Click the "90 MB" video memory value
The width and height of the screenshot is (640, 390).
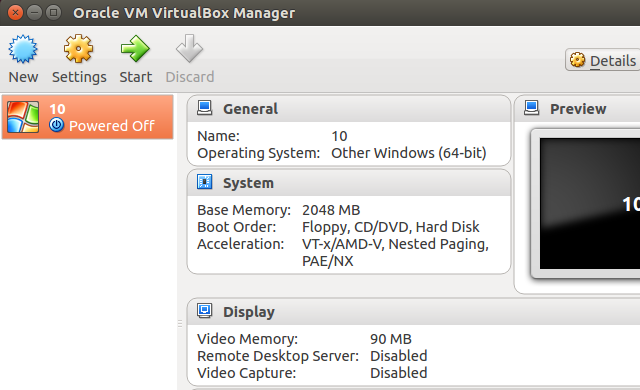coord(391,339)
